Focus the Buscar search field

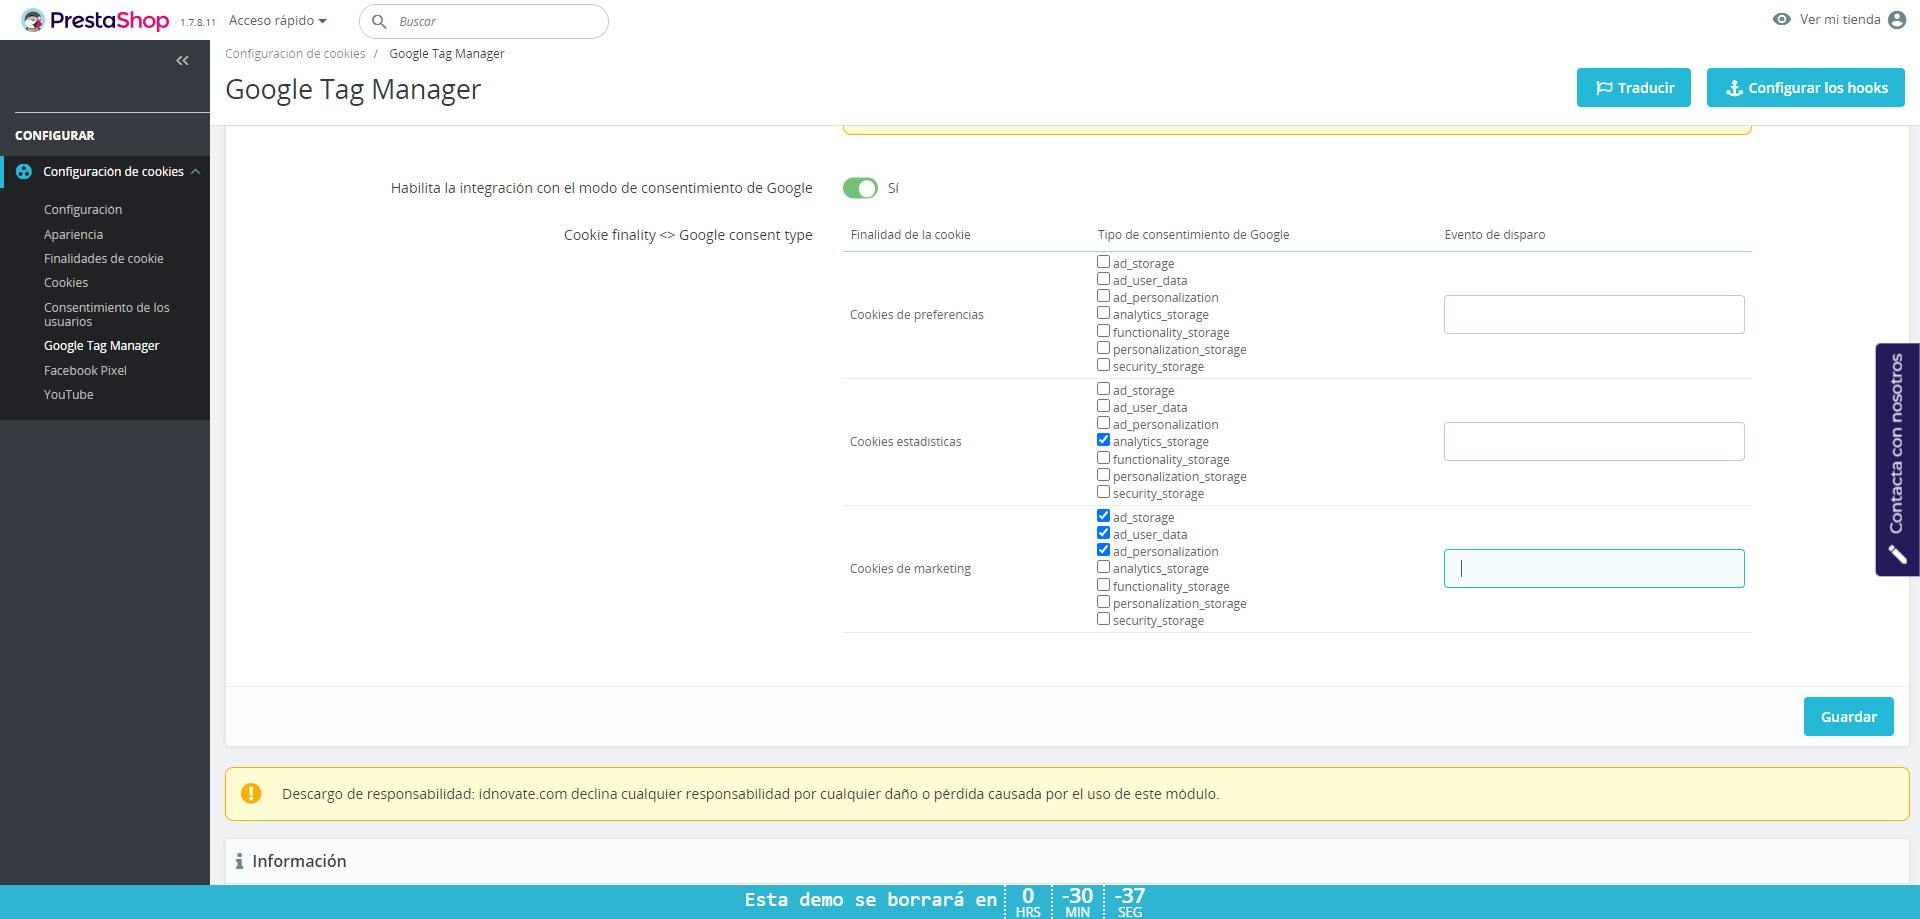tap(484, 21)
